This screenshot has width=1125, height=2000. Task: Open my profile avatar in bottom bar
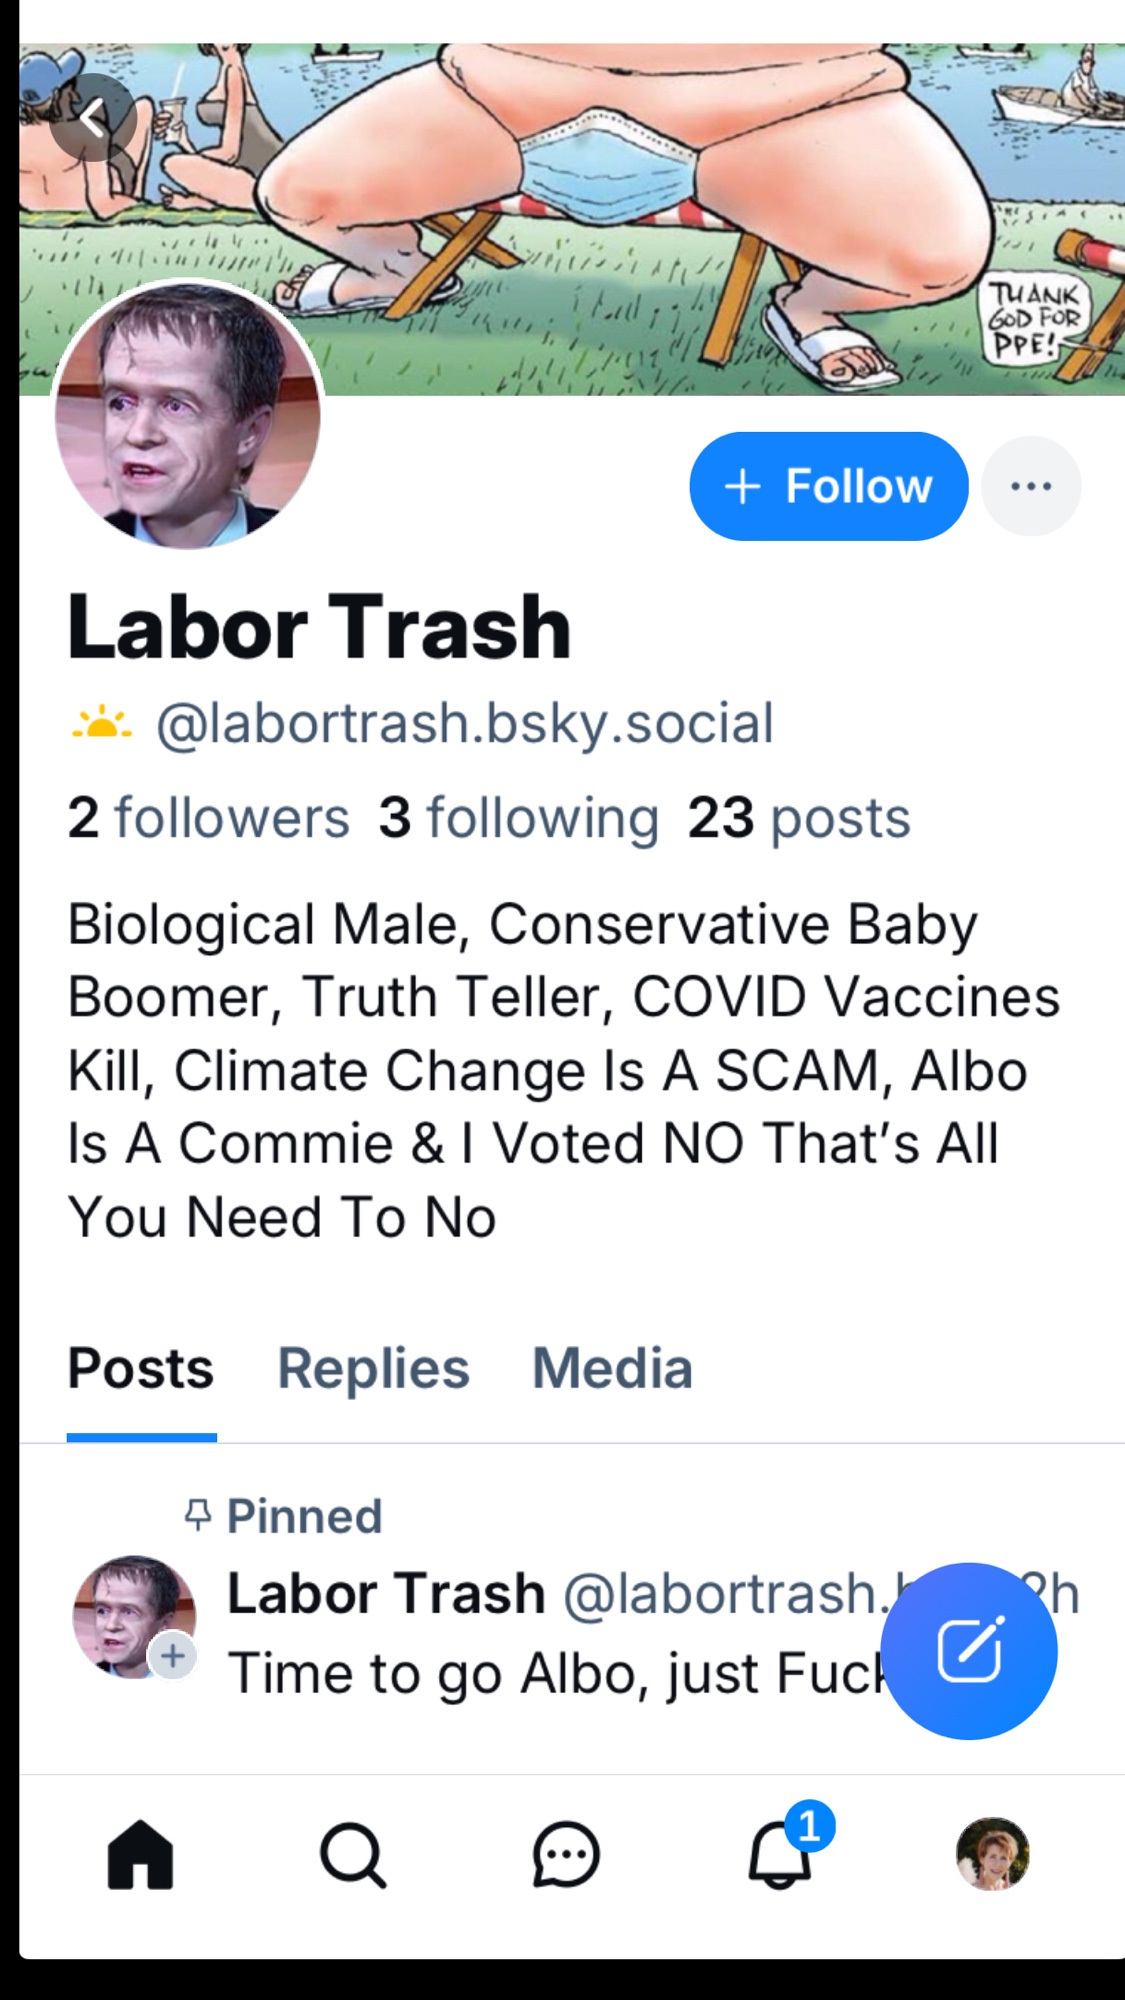tap(992, 1854)
